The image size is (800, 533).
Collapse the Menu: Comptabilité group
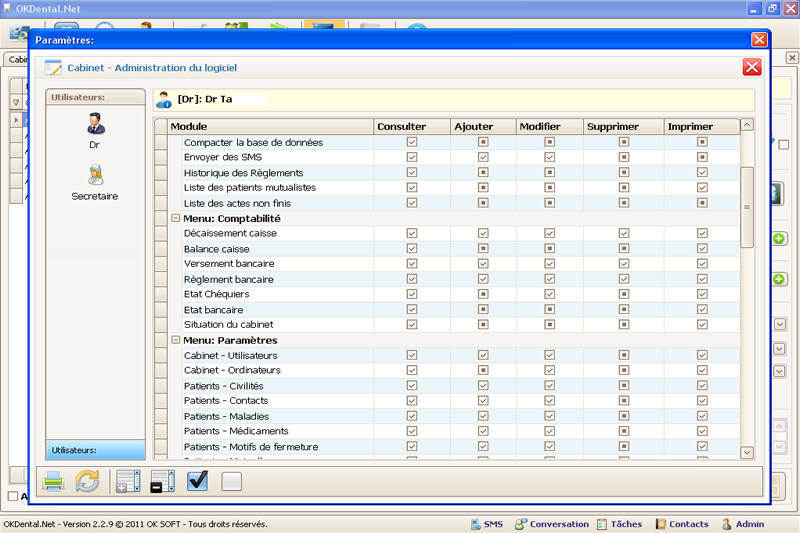tap(176, 218)
